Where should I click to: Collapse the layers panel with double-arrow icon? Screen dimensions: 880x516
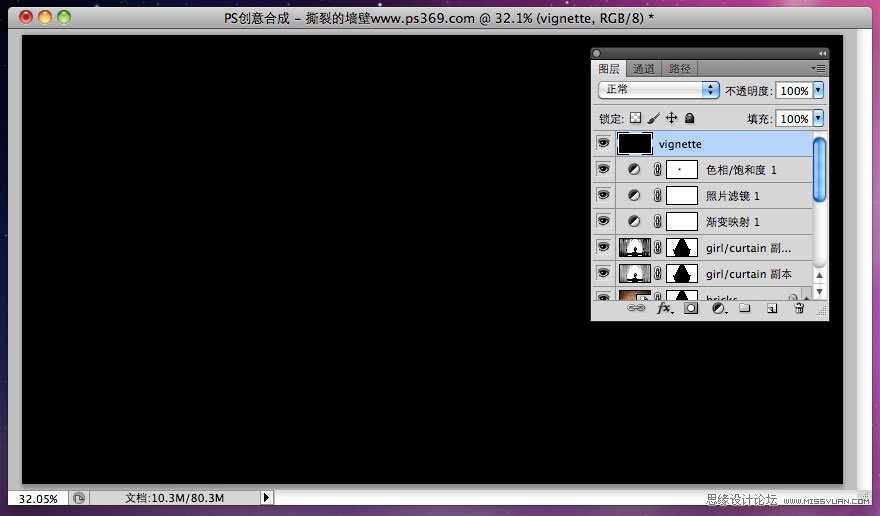pos(822,53)
